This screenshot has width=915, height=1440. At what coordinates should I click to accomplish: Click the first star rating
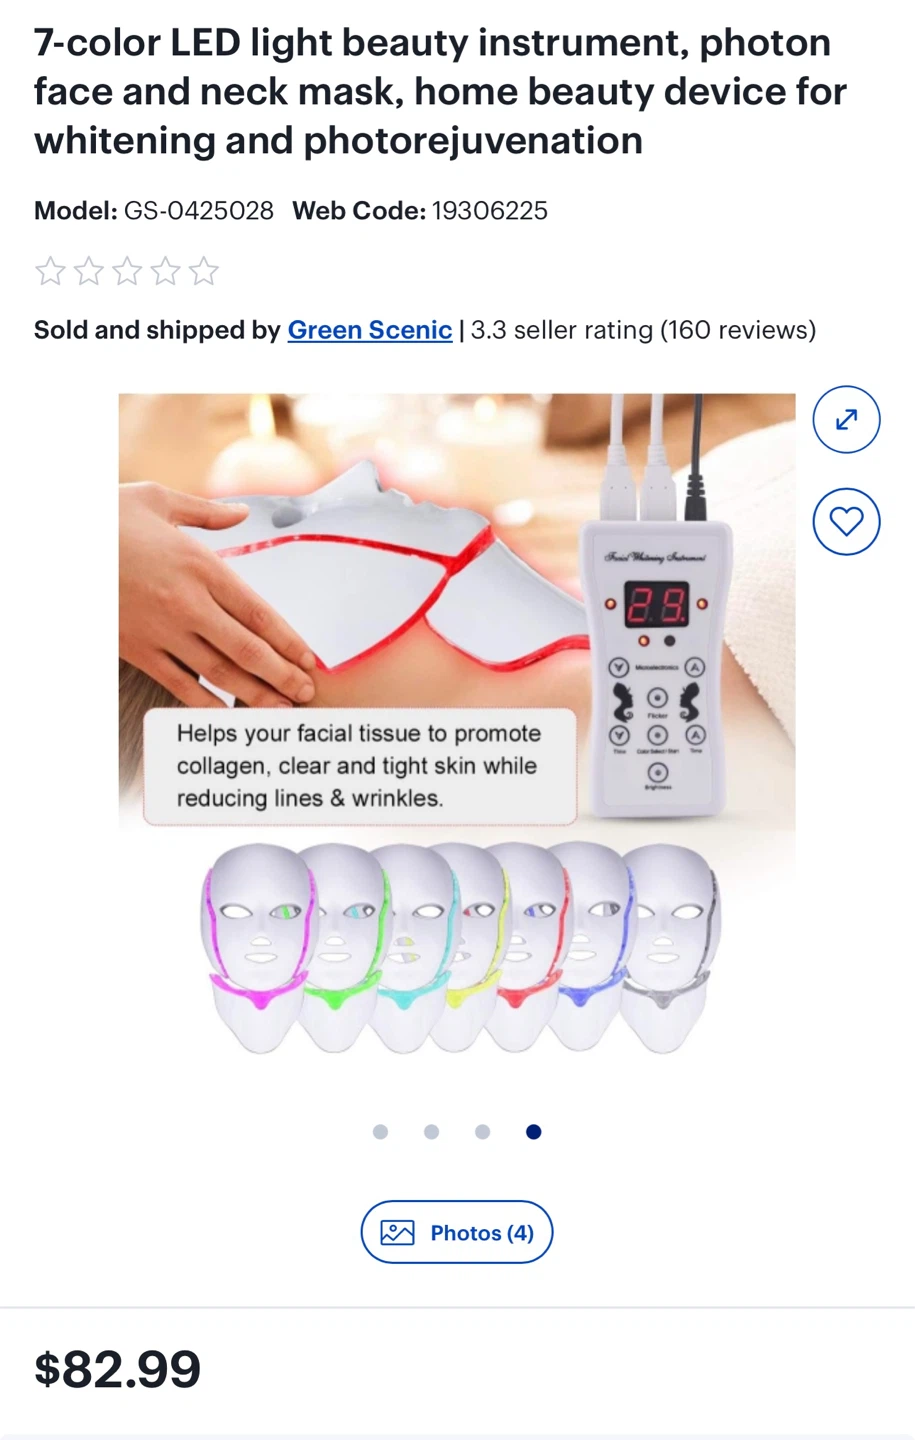pyautogui.click(x=50, y=271)
